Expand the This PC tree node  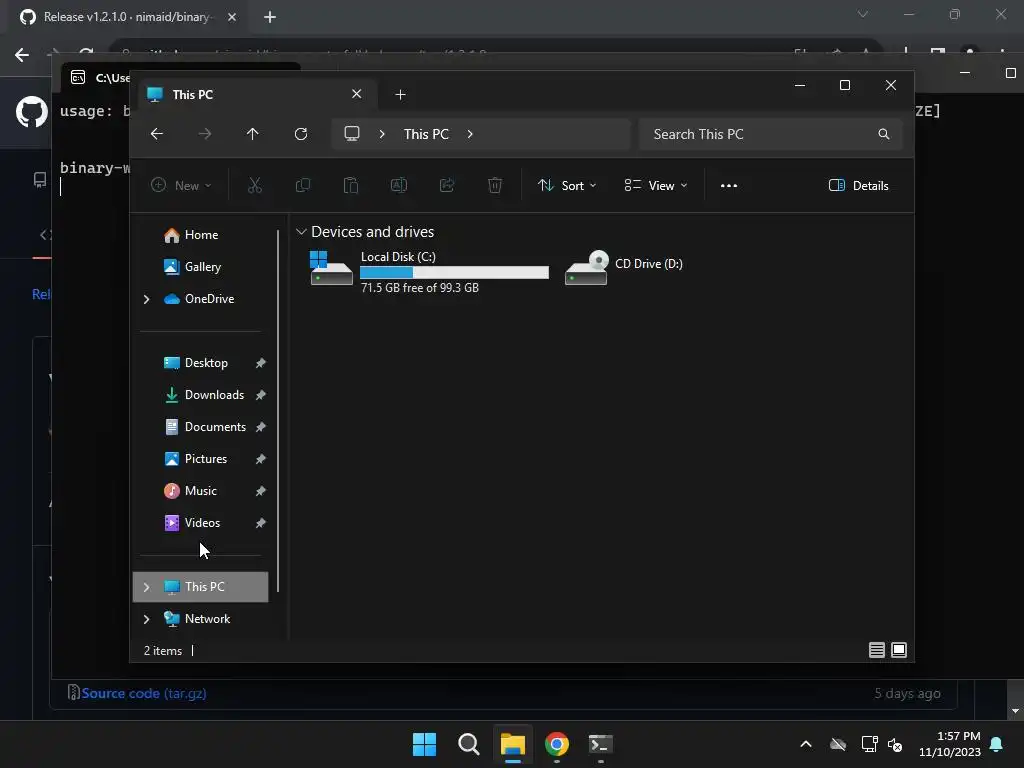coord(146,587)
